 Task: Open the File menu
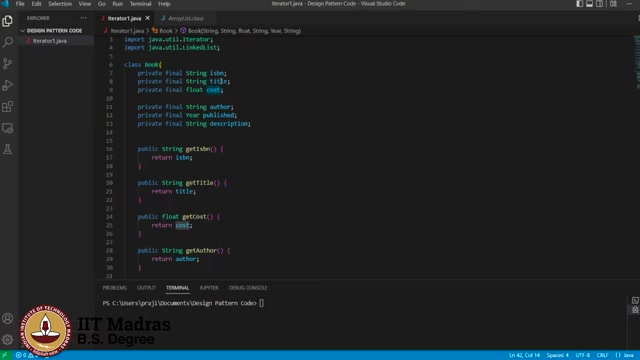point(20,4)
